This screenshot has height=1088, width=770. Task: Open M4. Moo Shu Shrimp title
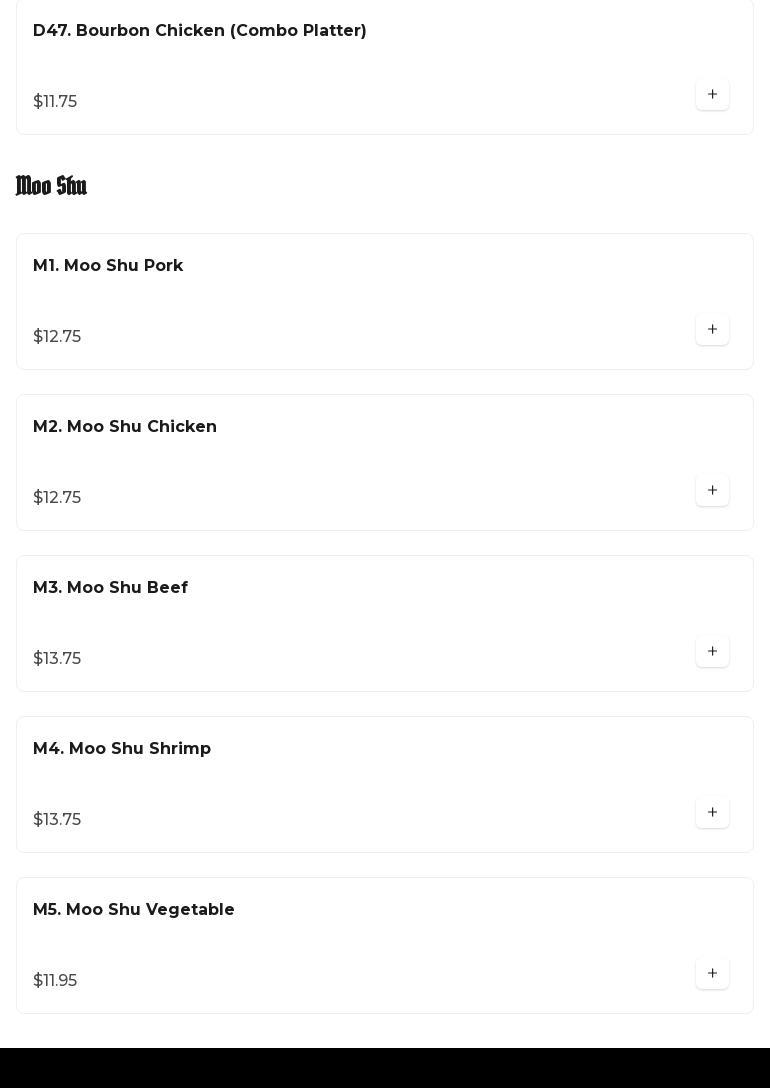click(122, 749)
